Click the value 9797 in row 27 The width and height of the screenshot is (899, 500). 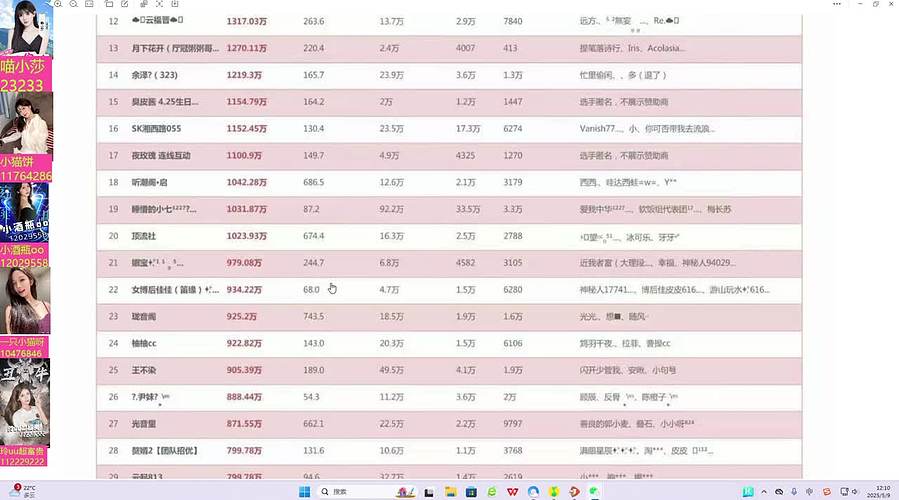tap(513, 424)
